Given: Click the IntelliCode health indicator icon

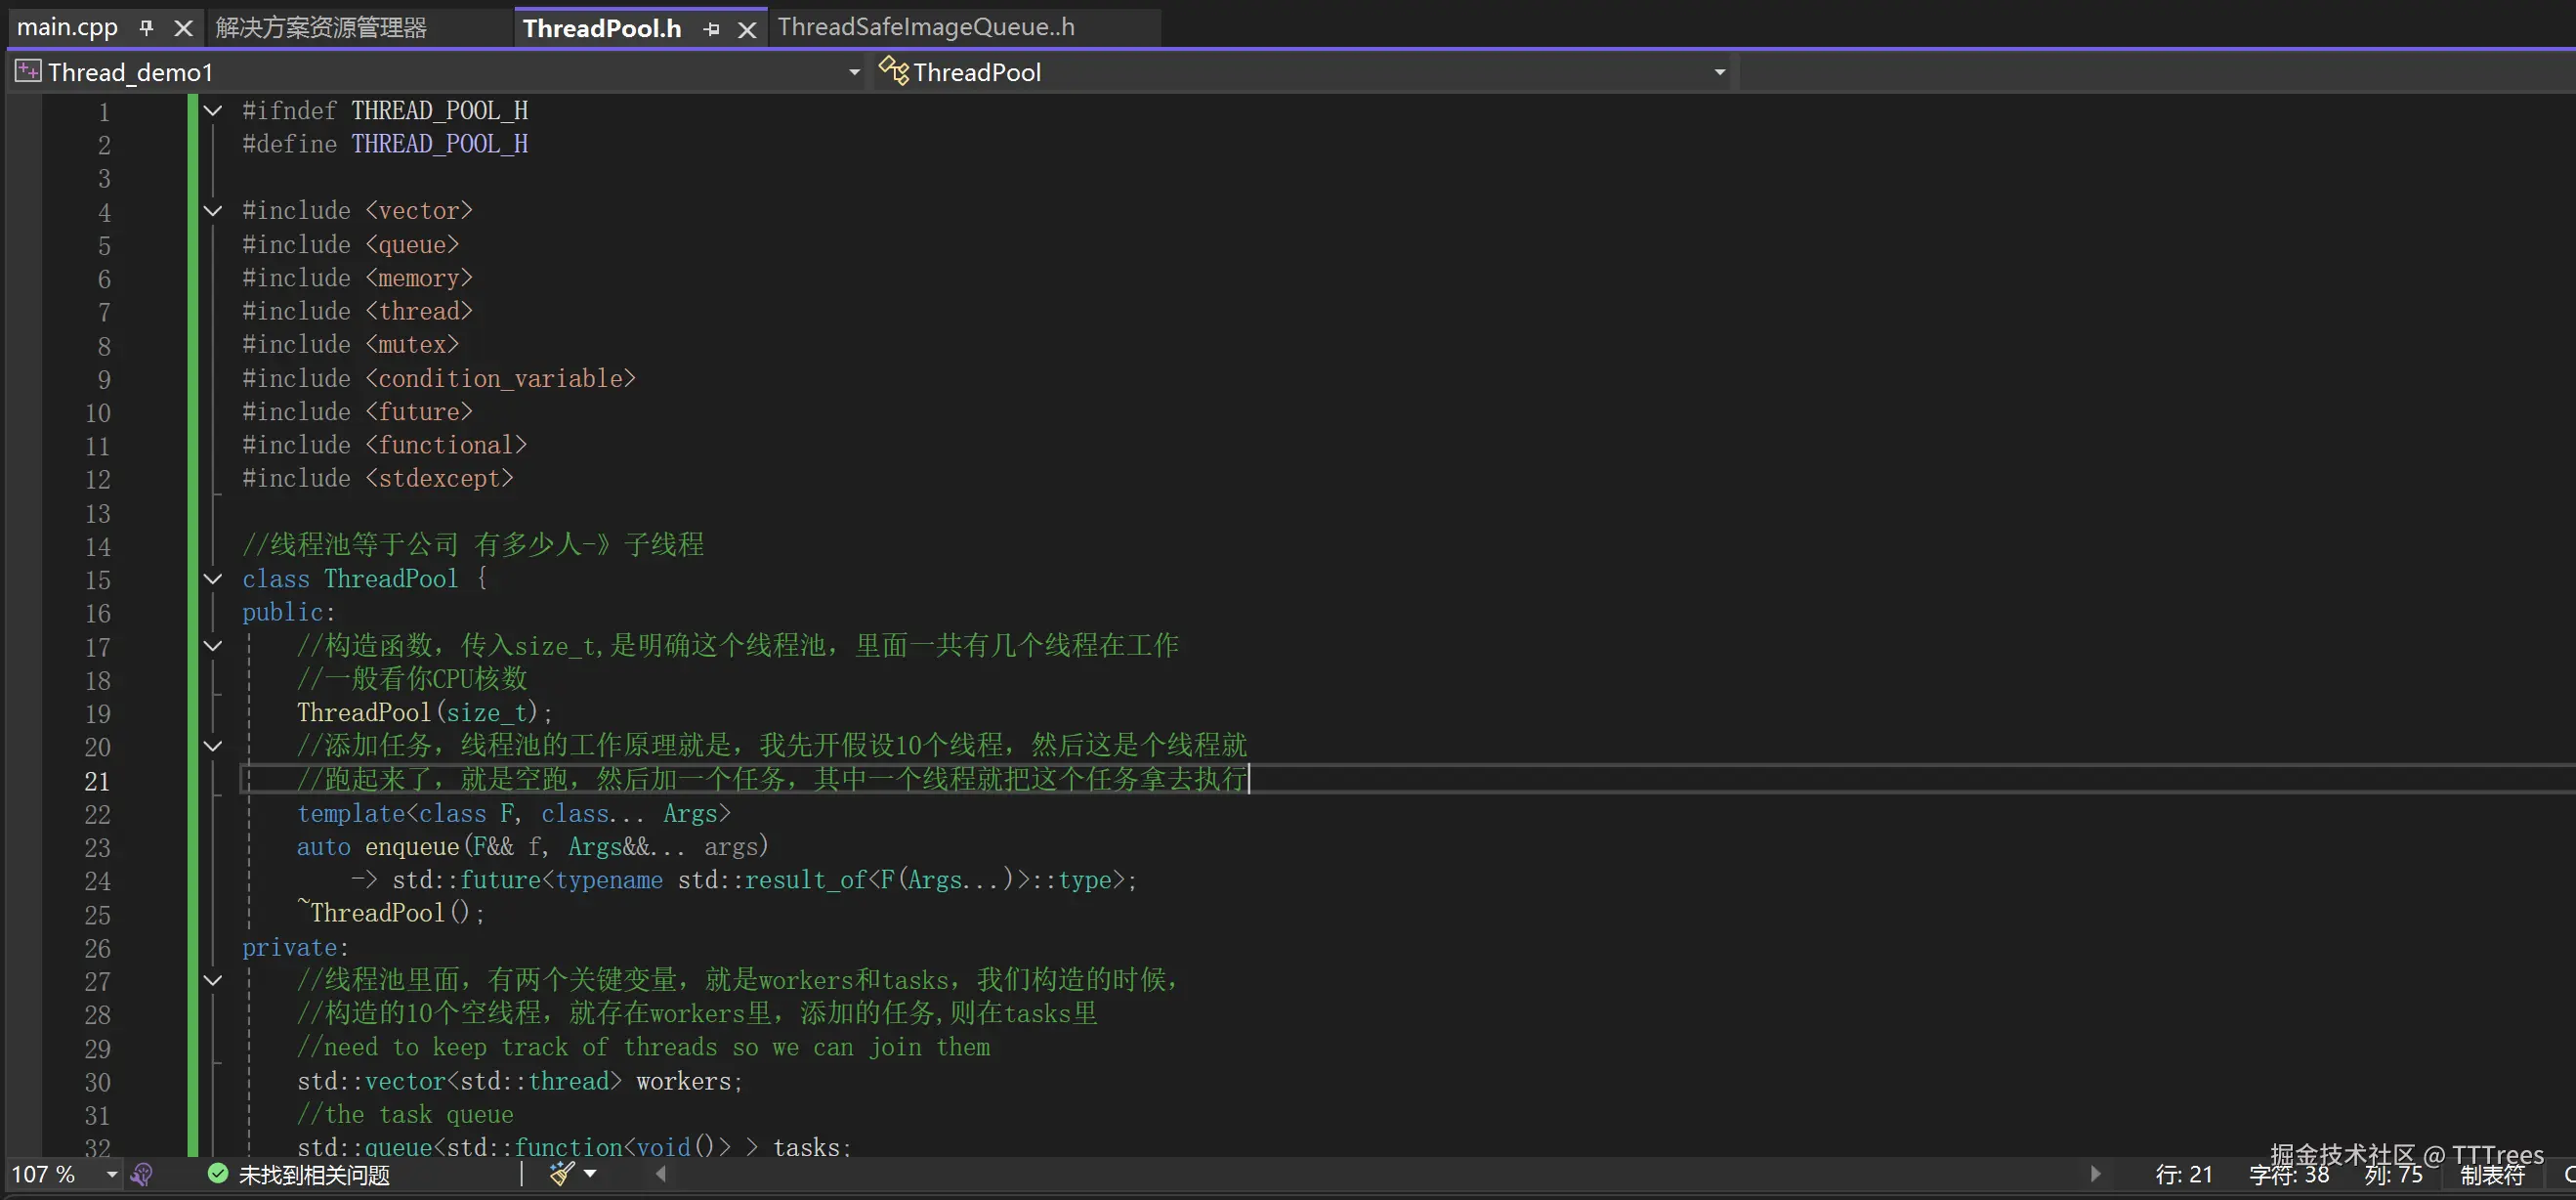Looking at the screenshot, I should point(142,1174).
